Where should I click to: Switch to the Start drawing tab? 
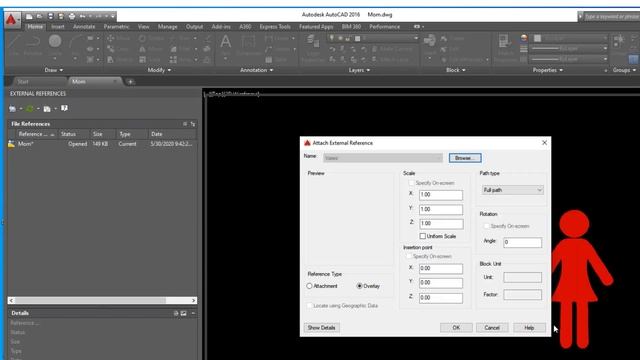coord(23,82)
